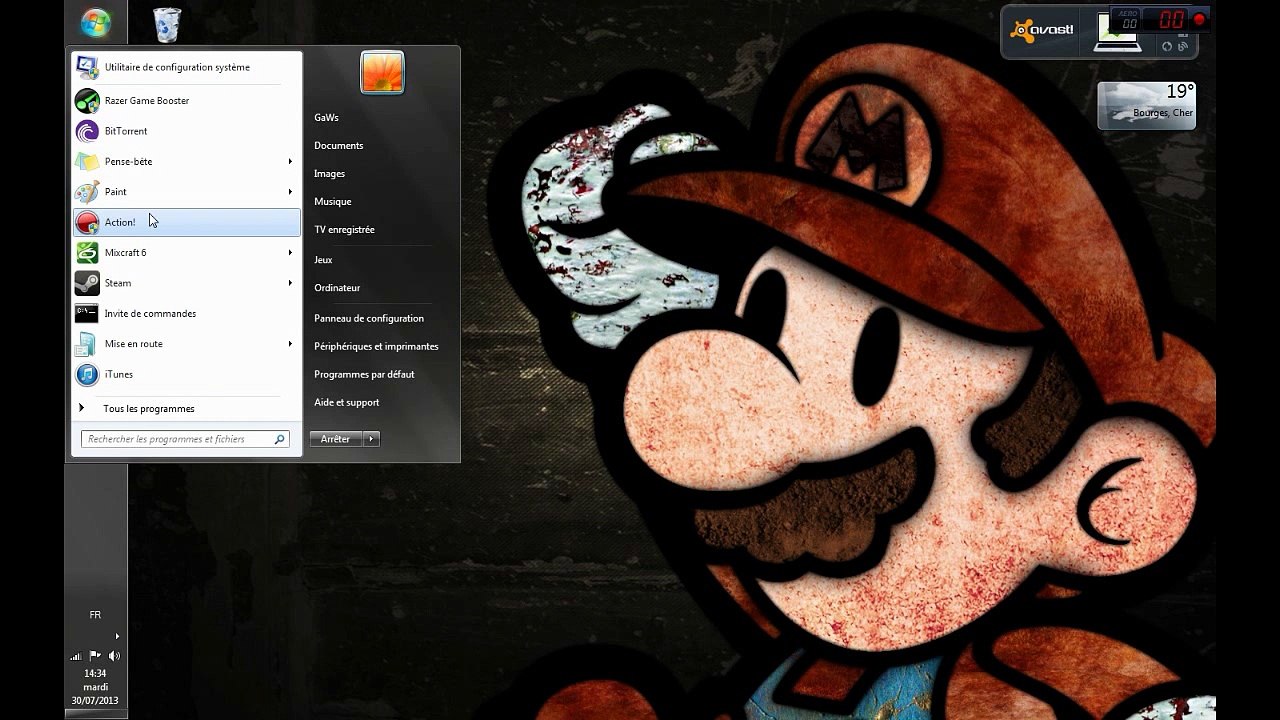The height and width of the screenshot is (720, 1280).
Task: Open the GaWs user folder
Action: pyautogui.click(x=326, y=117)
